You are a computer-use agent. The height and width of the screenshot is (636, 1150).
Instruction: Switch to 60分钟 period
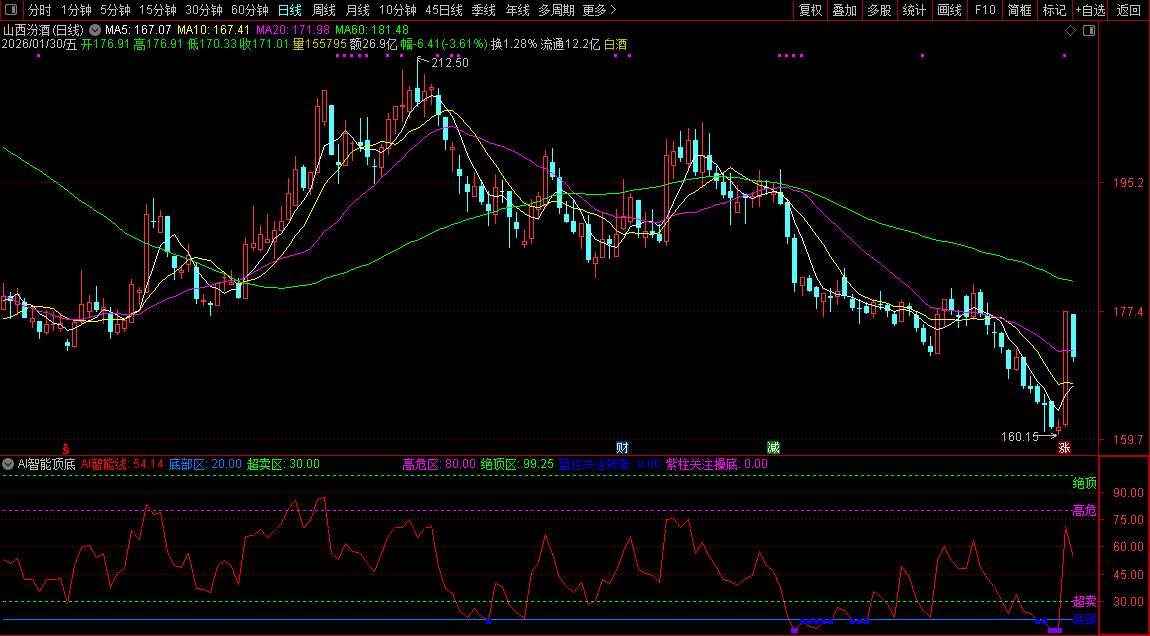pos(249,10)
